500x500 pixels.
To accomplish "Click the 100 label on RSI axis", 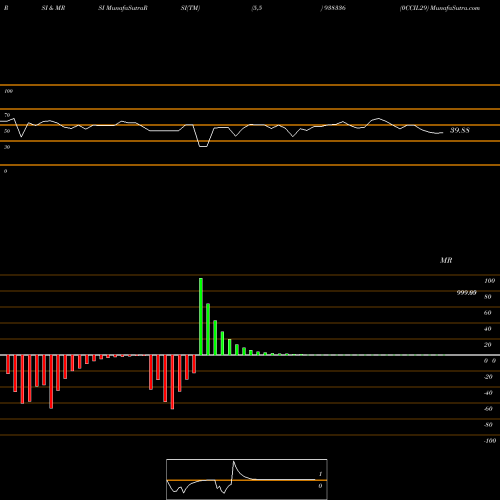I will (9, 91).
